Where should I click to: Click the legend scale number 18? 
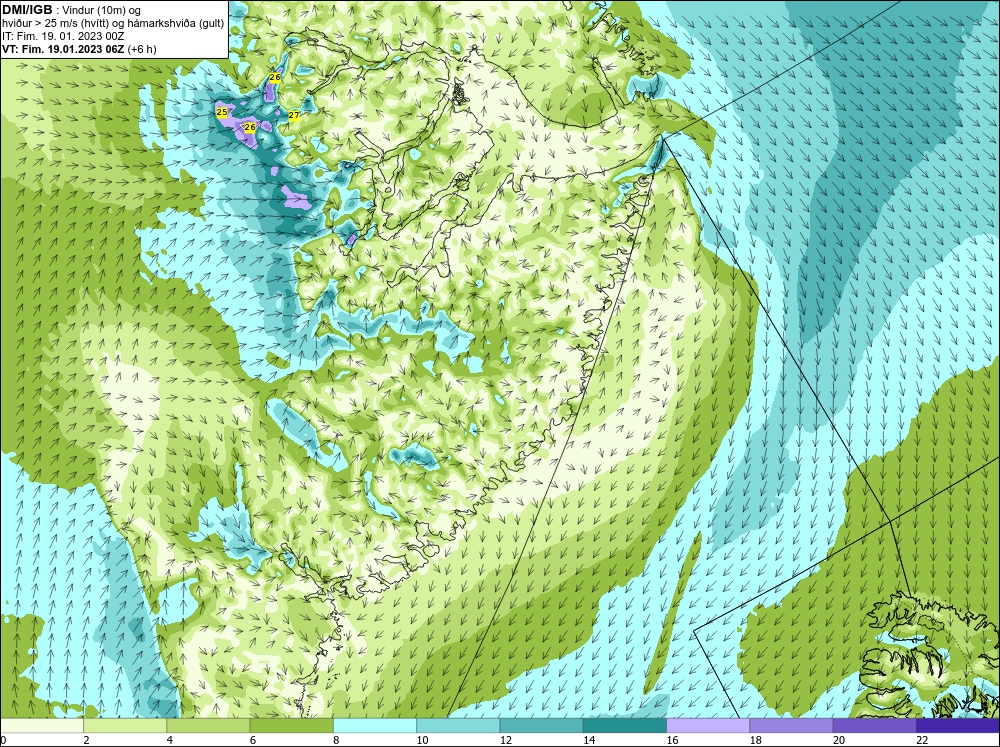pos(756,740)
